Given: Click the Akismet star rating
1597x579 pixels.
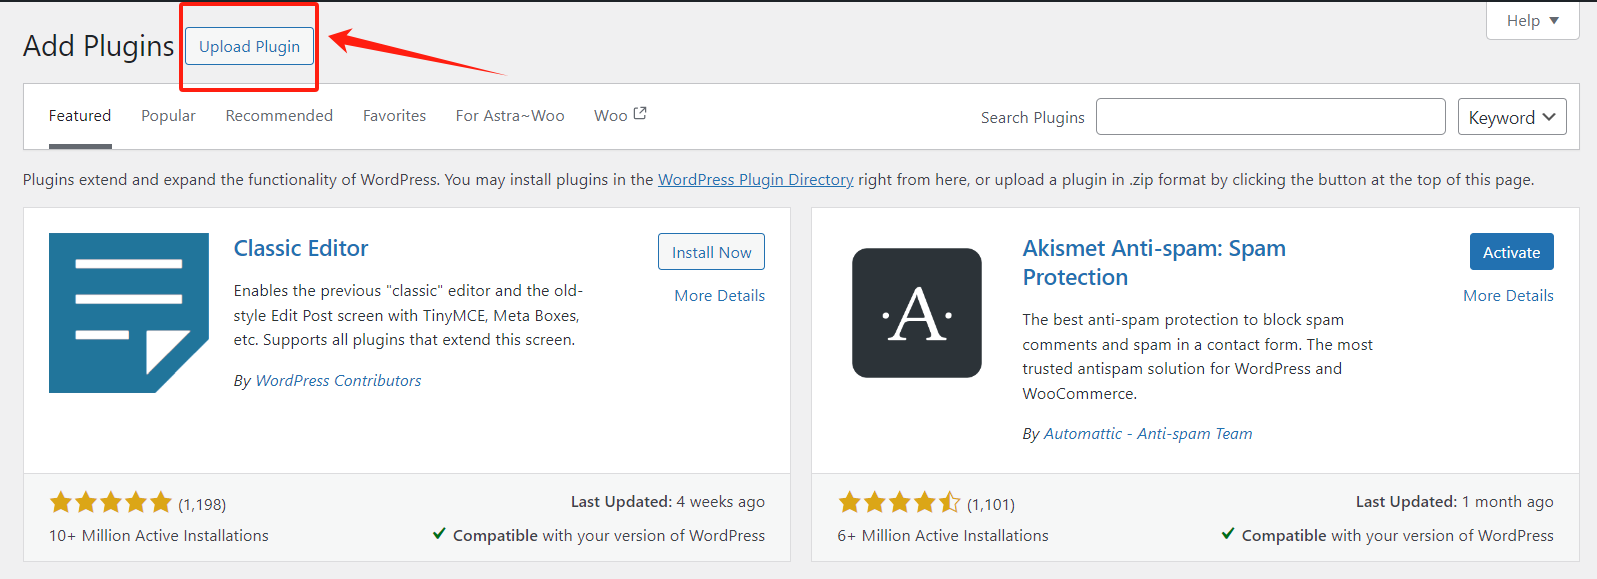Looking at the screenshot, I should [x=899, y=503].
